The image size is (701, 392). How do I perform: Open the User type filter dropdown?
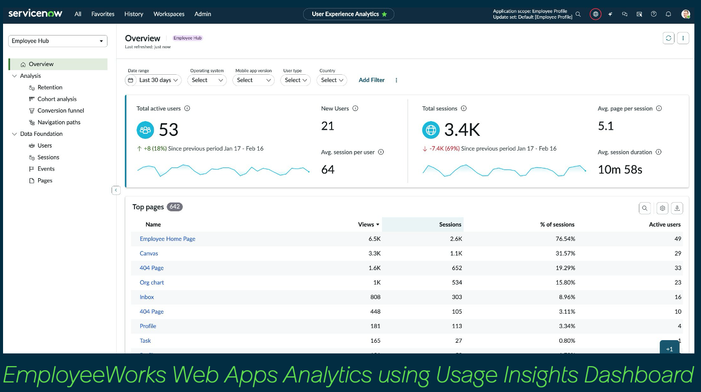(x=295, y=80)
